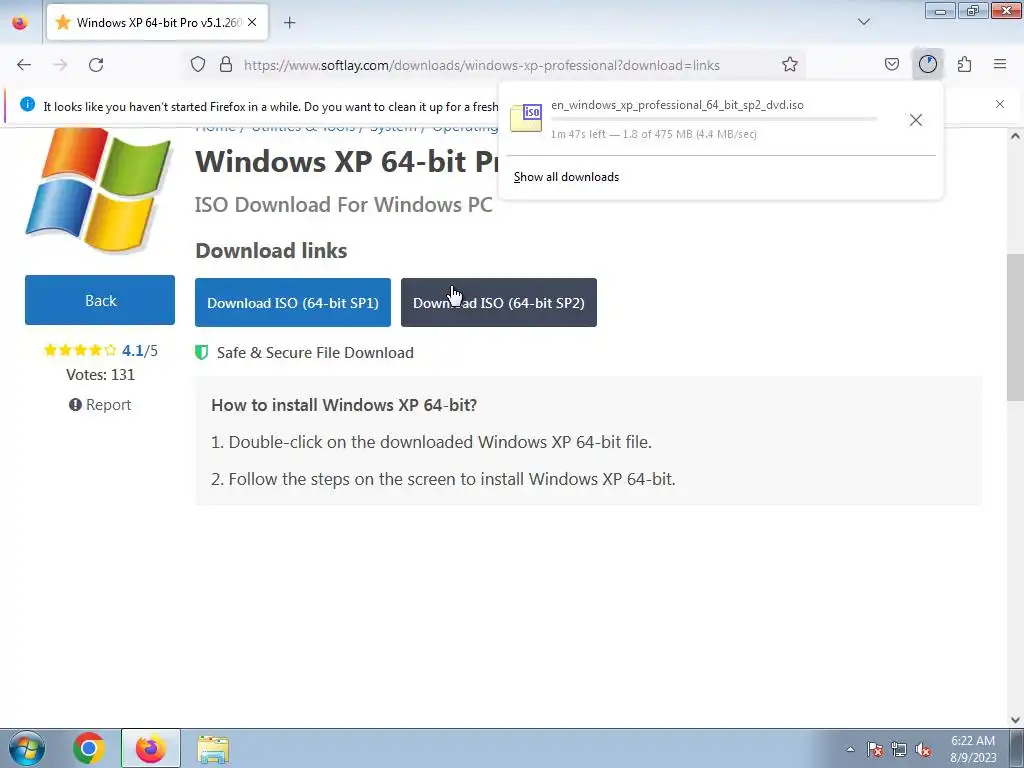Open Windows Explorer from the taskbar
Viewport: 1024px width, 768px height.
[x=213, y=749]
